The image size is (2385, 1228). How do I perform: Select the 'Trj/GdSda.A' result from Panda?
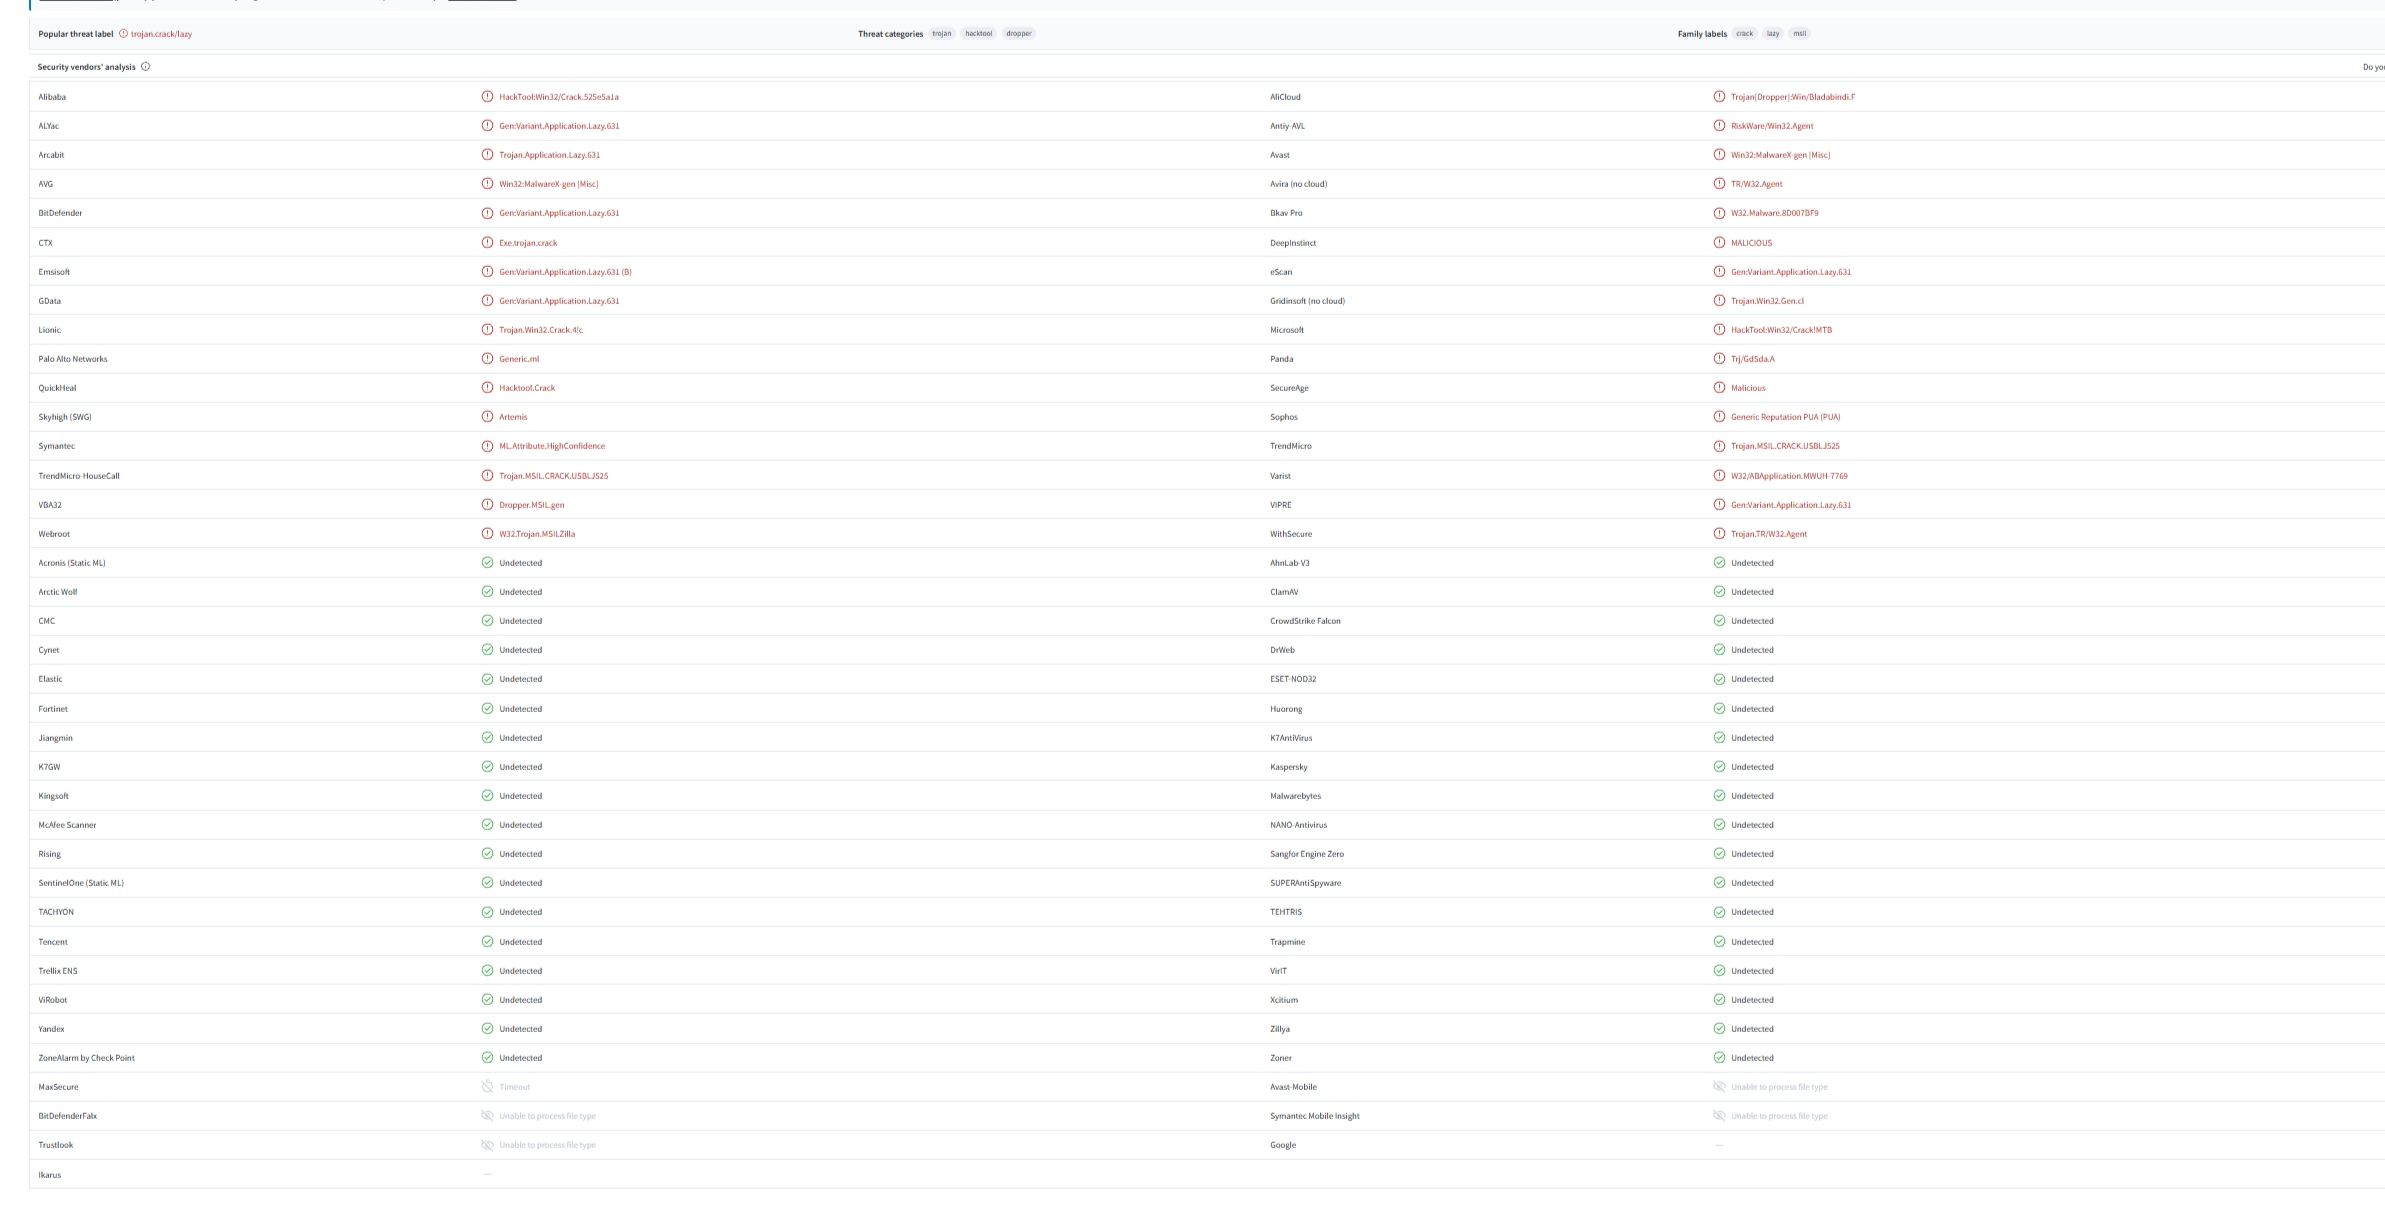tap(1753, 359)
